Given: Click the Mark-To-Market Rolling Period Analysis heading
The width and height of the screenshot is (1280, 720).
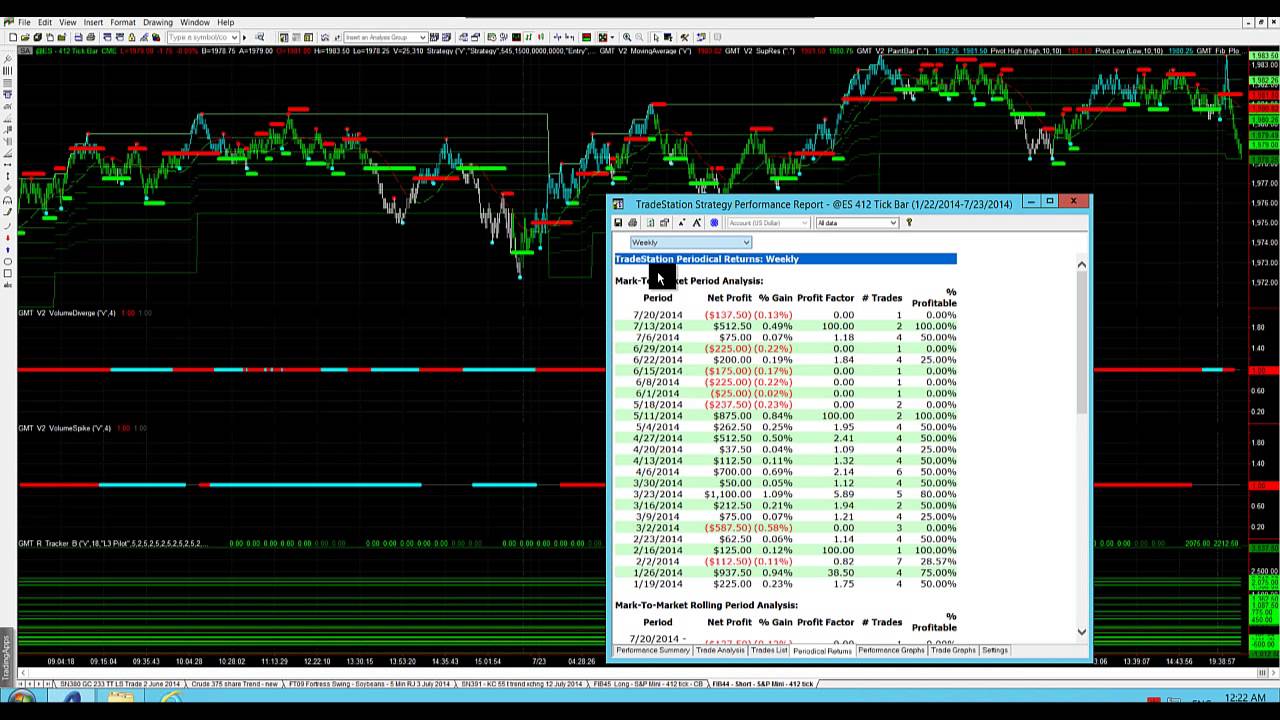Looking at the screenshot, I should (706, 605).
